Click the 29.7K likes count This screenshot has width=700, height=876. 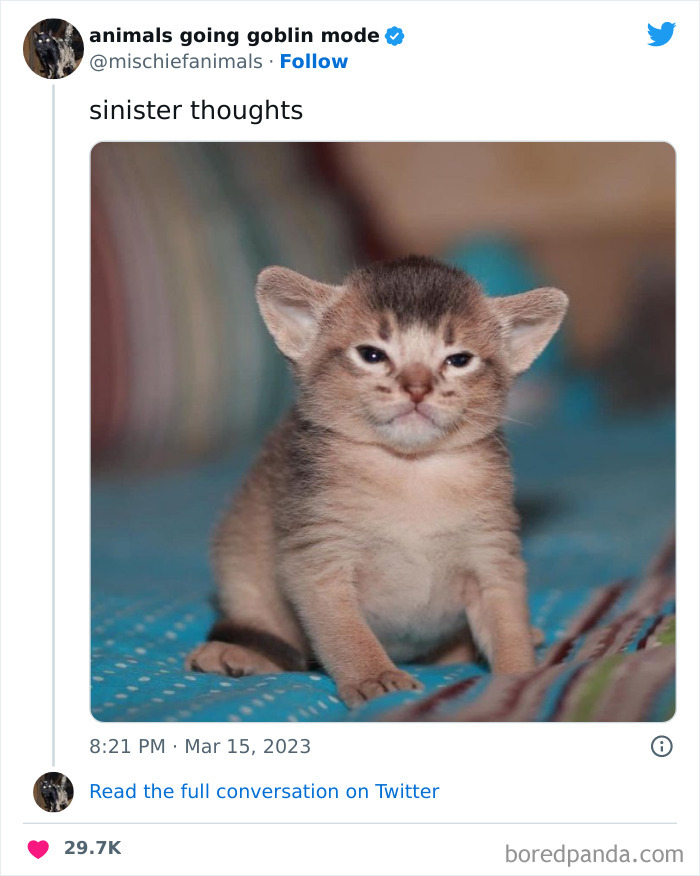click(x=92, y=848)
